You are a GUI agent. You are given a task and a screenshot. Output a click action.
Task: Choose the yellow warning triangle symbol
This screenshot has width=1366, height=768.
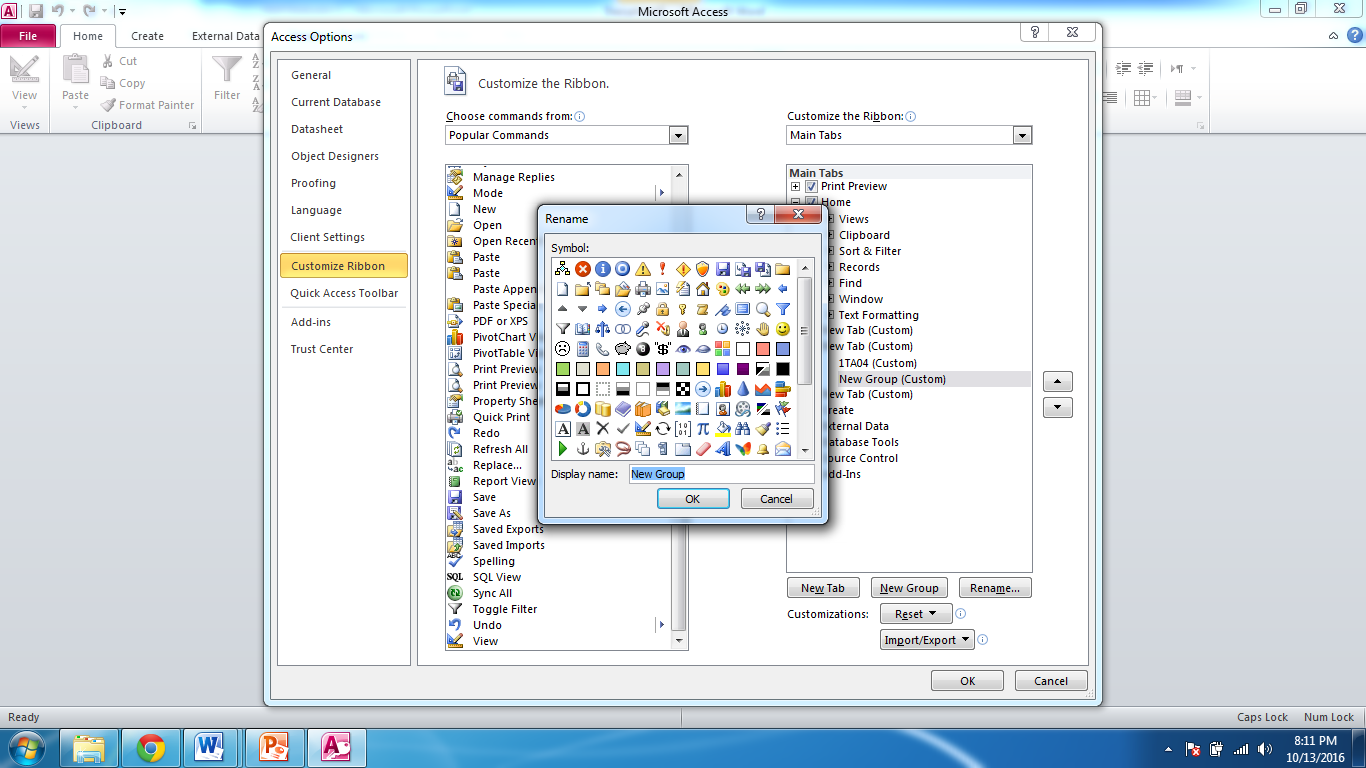pos(642,269)
